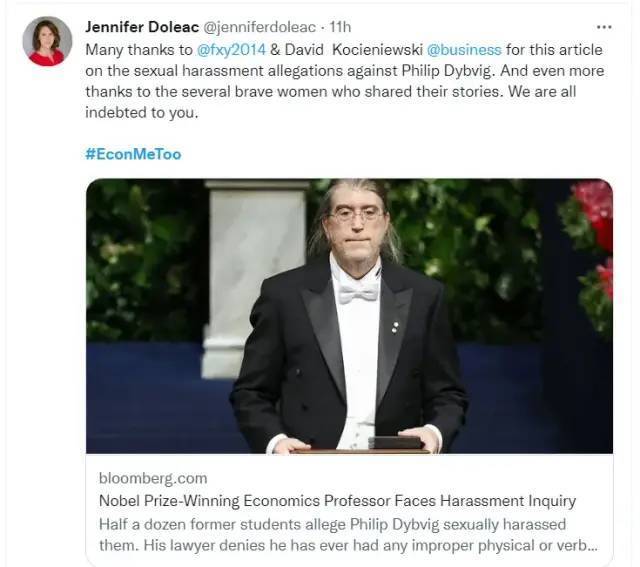The image size is (640, 567).
Task: Visit the @fxy2014 mention
Action: coord(231,48)
